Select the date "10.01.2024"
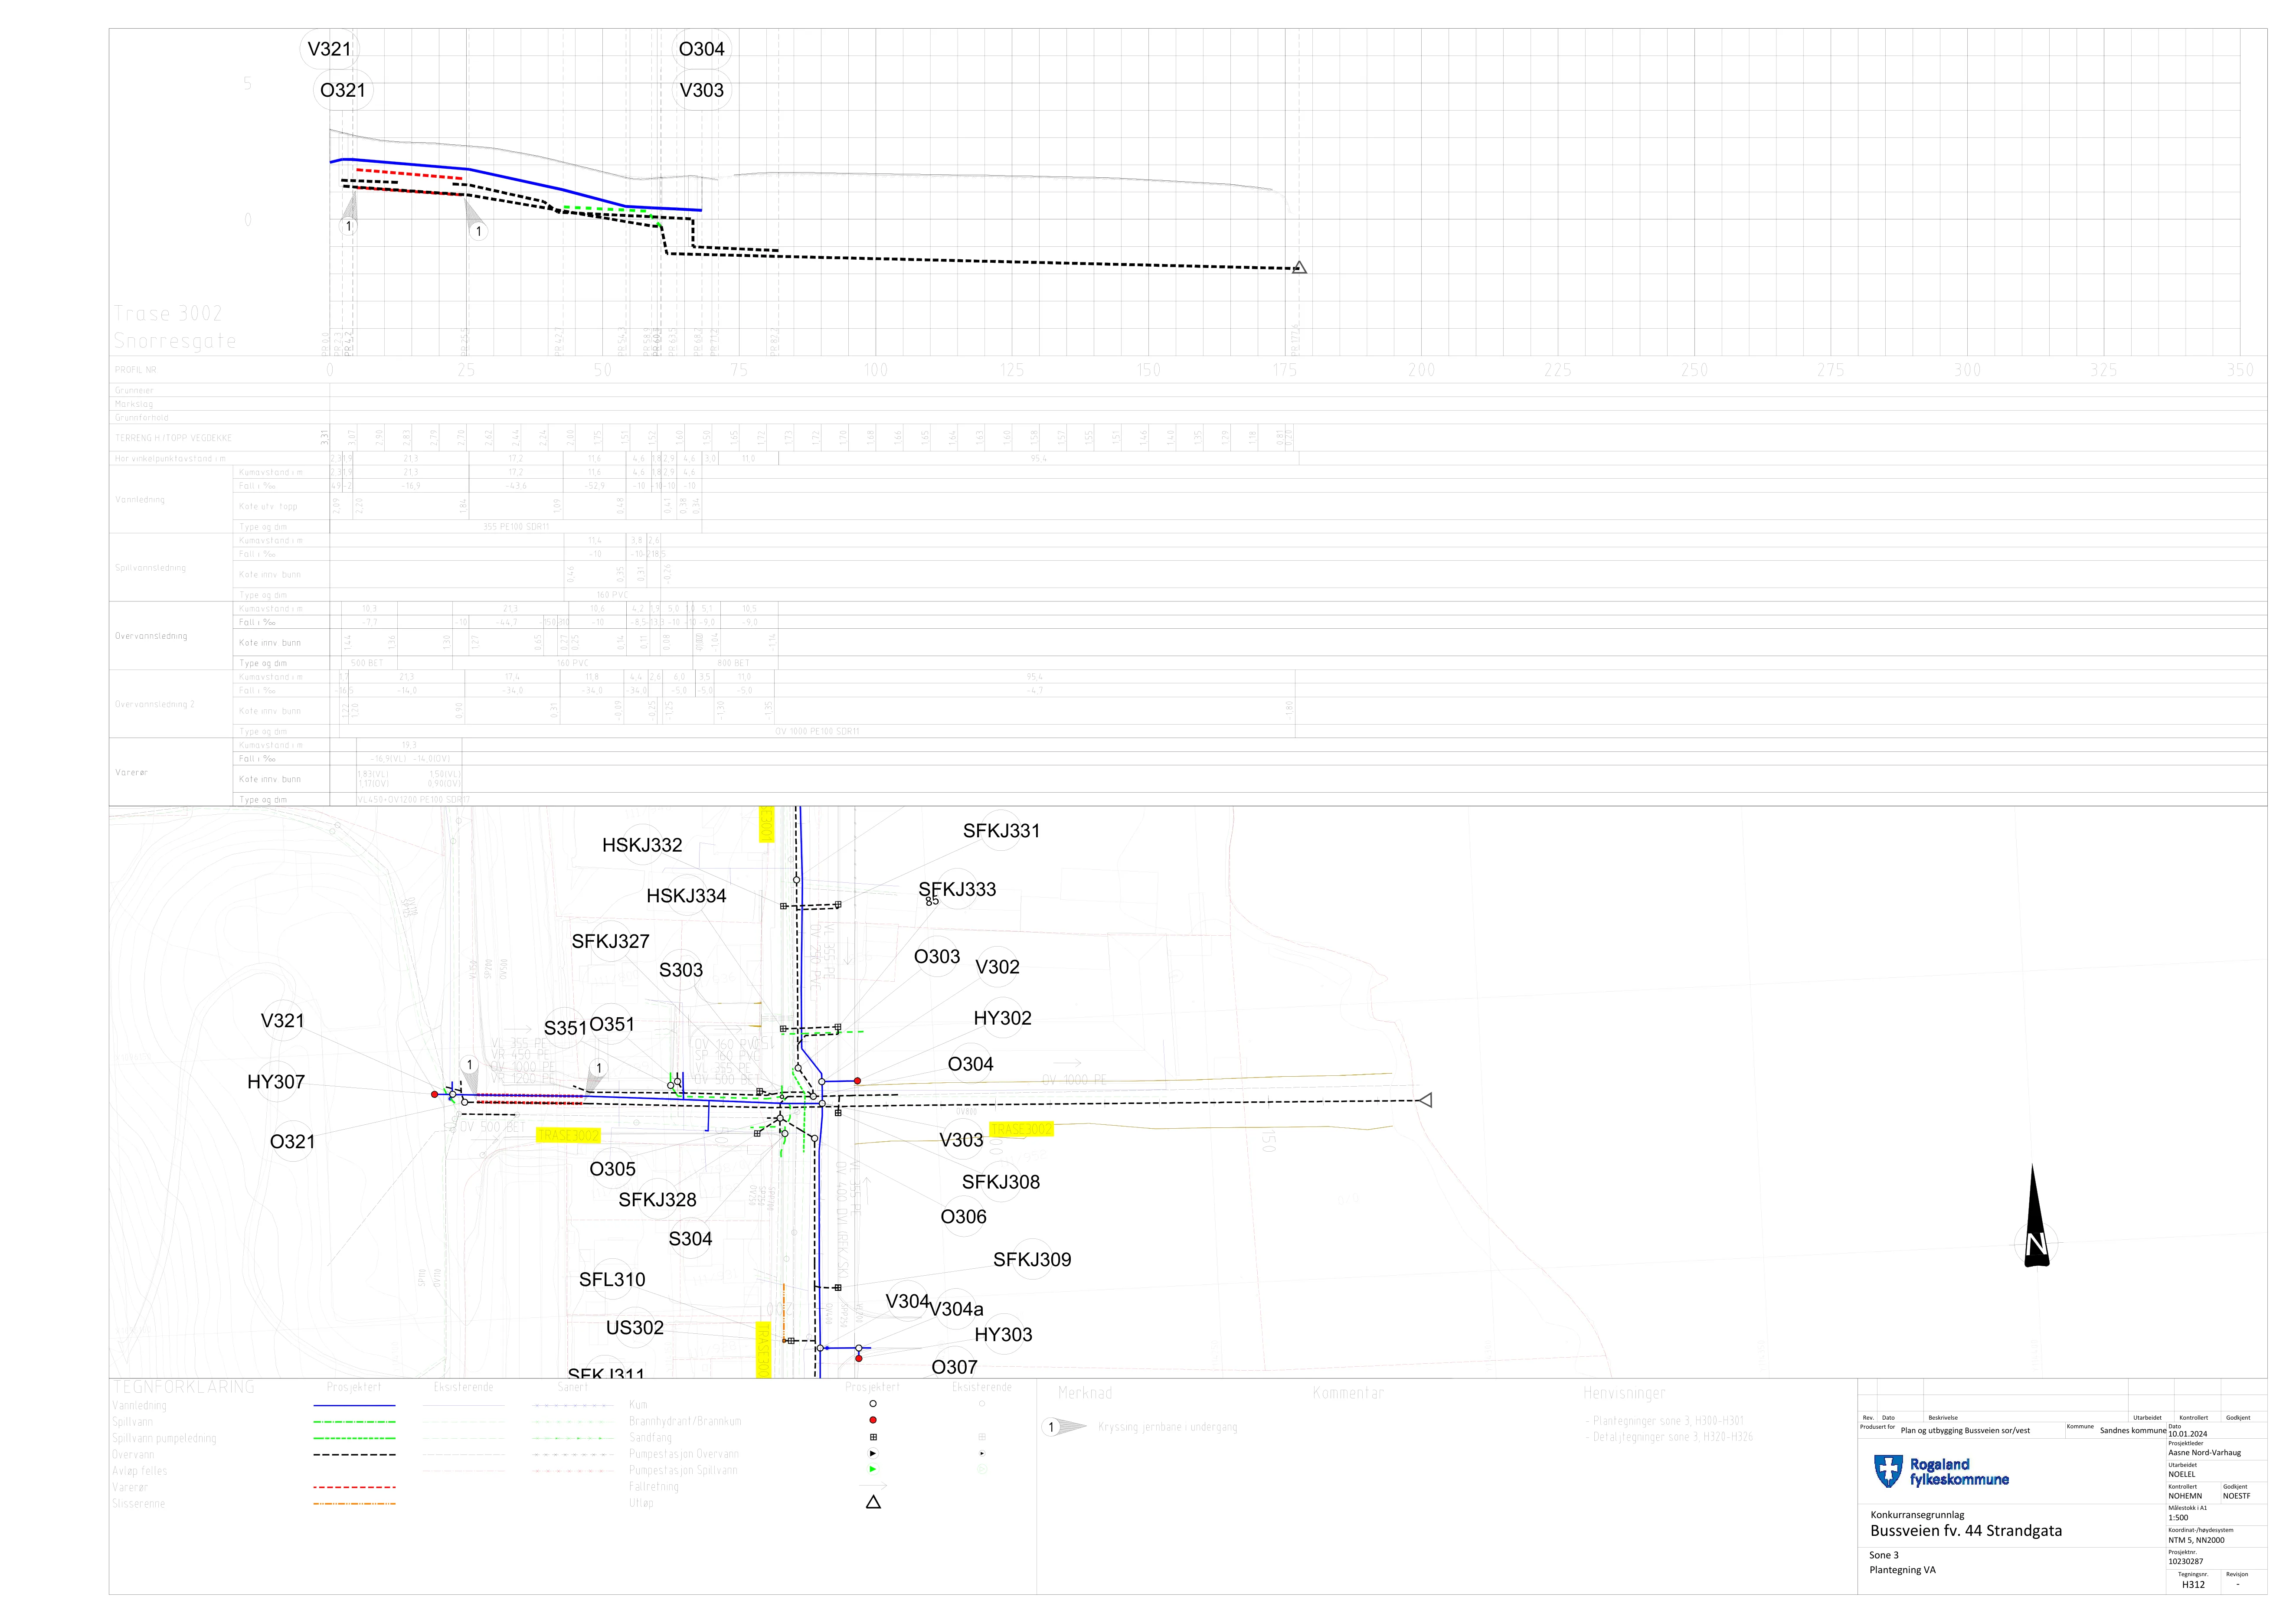The height and width of the screenshot is (1623, 2296). tap(2188, 1434)
